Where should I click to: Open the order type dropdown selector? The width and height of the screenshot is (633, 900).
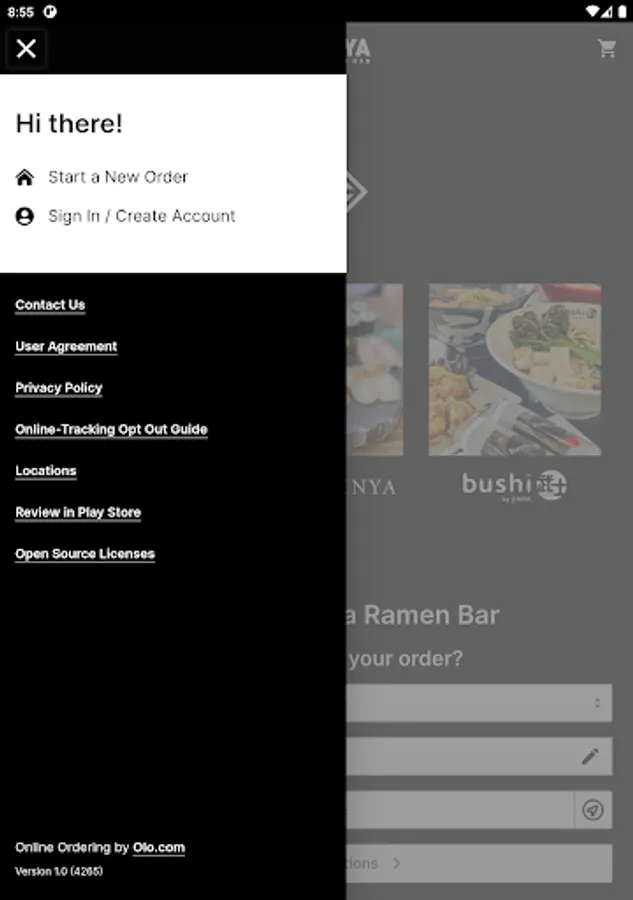pos(479,703)
